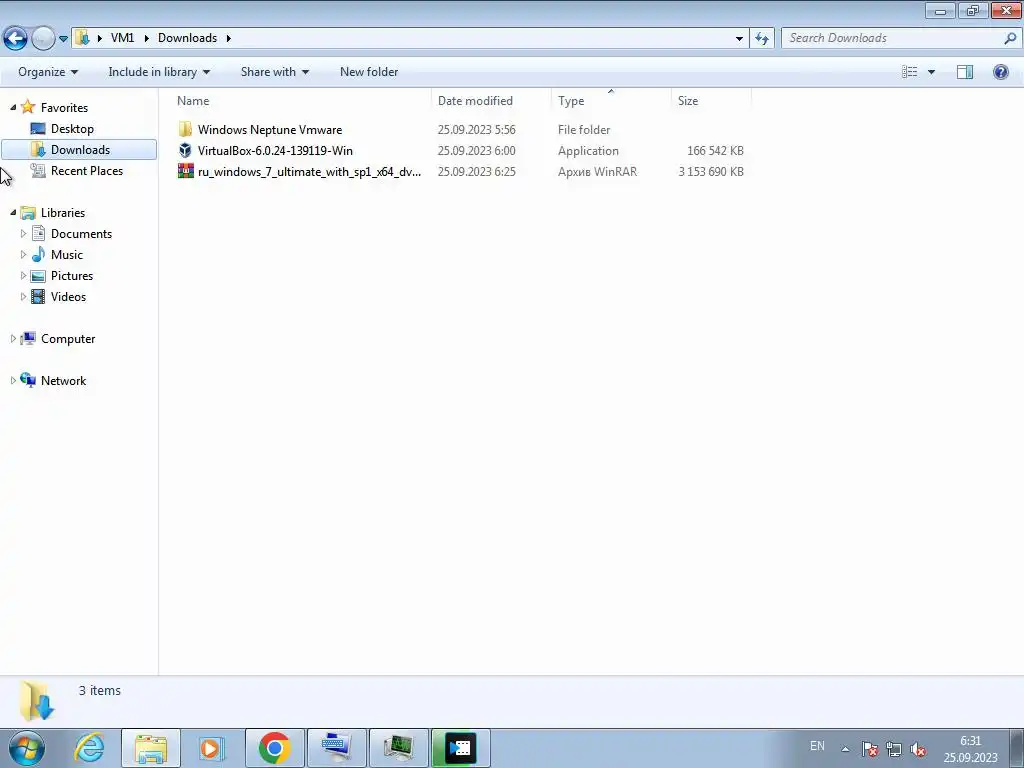Click the muted volume tray icon
Screen dimensions: 1024x768
coord(918,749)
